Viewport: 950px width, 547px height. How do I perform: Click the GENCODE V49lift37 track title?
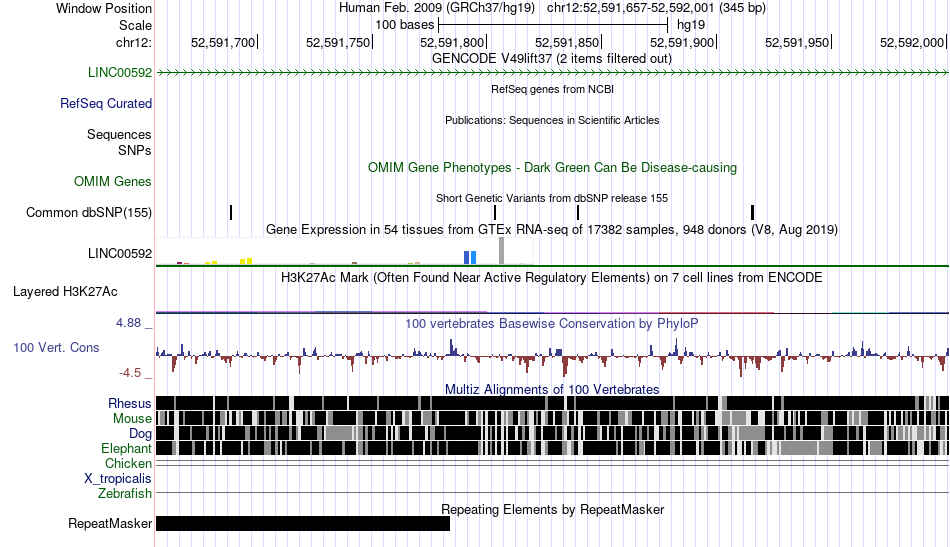click(552, 59)
